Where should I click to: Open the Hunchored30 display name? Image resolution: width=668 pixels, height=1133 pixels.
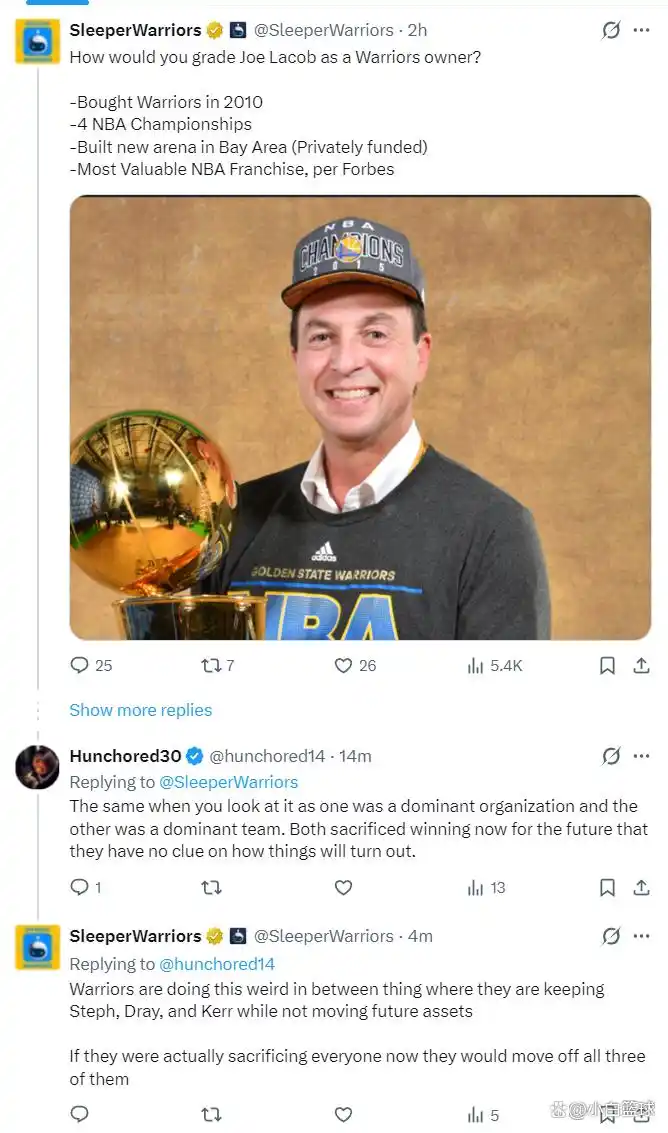coord(125,756)
